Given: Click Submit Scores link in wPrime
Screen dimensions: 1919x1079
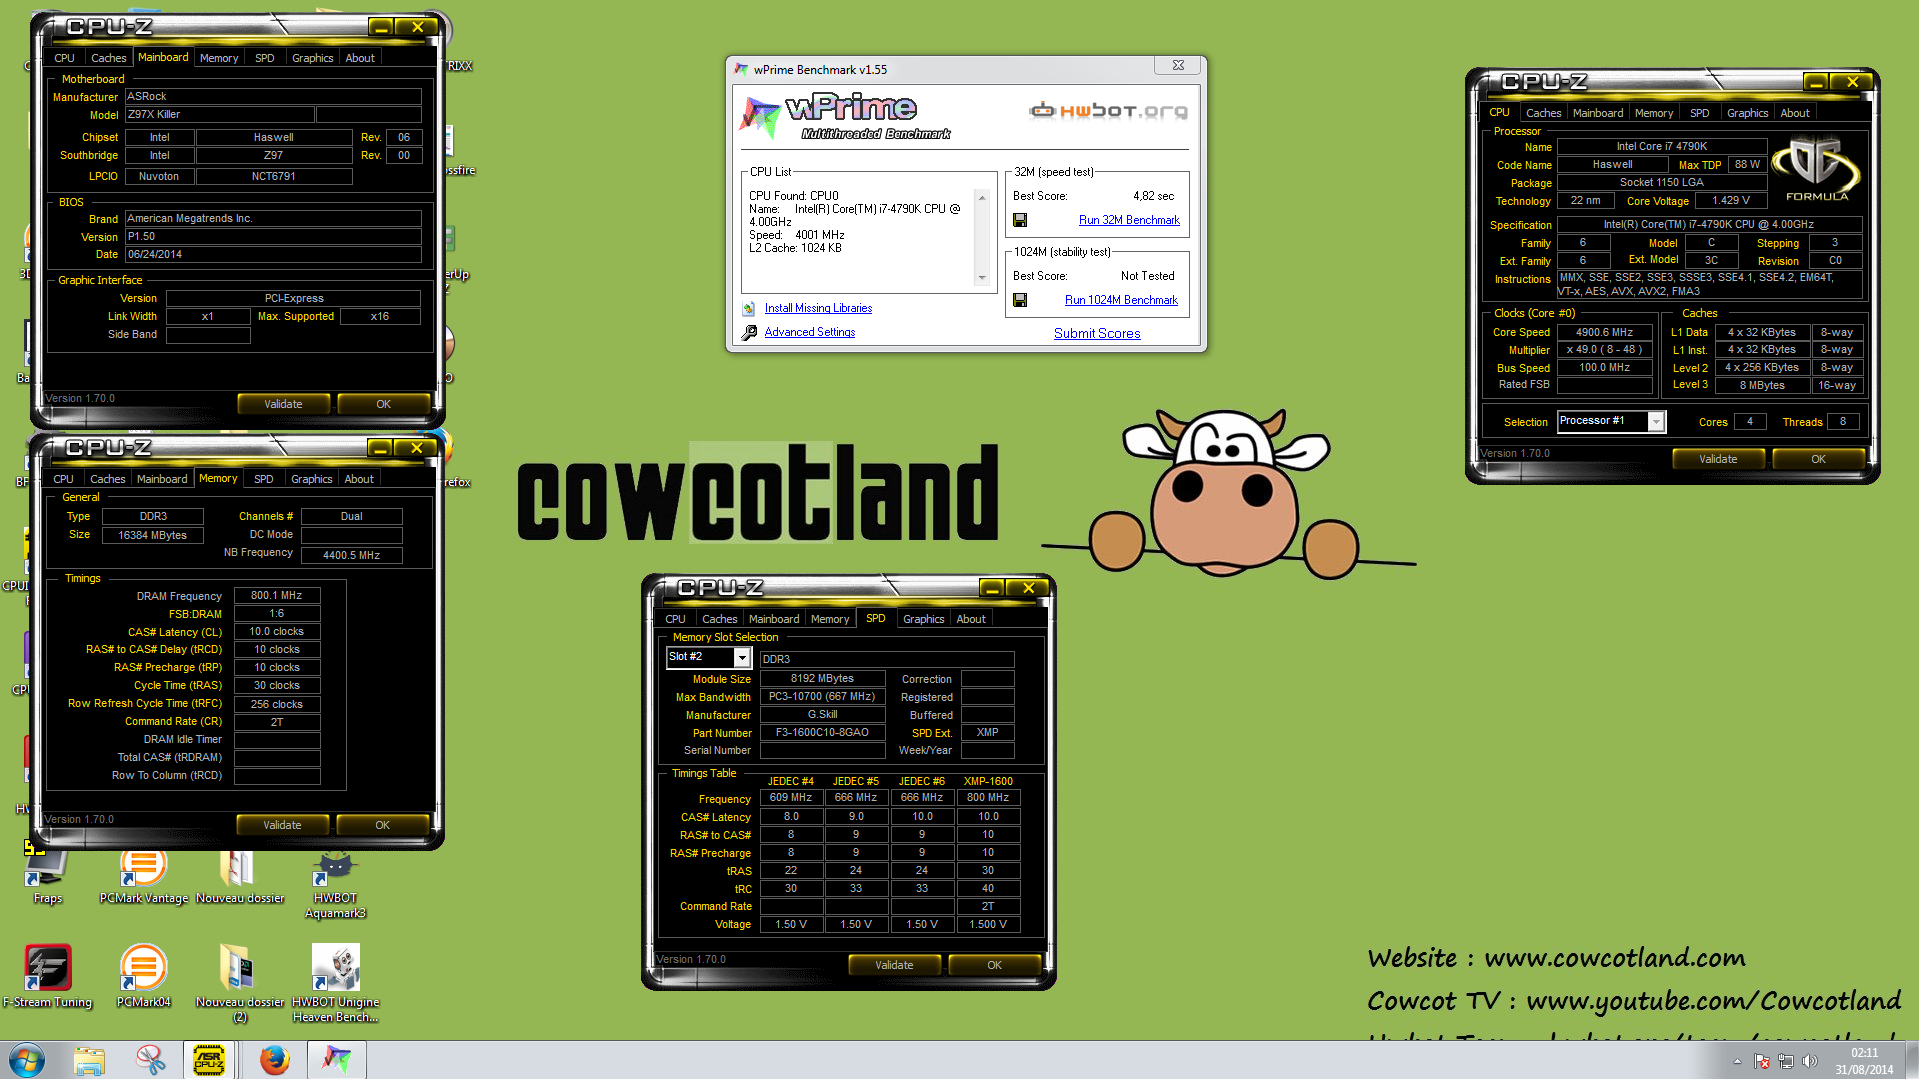Looking at the screenshot, I should [1097, 334].
